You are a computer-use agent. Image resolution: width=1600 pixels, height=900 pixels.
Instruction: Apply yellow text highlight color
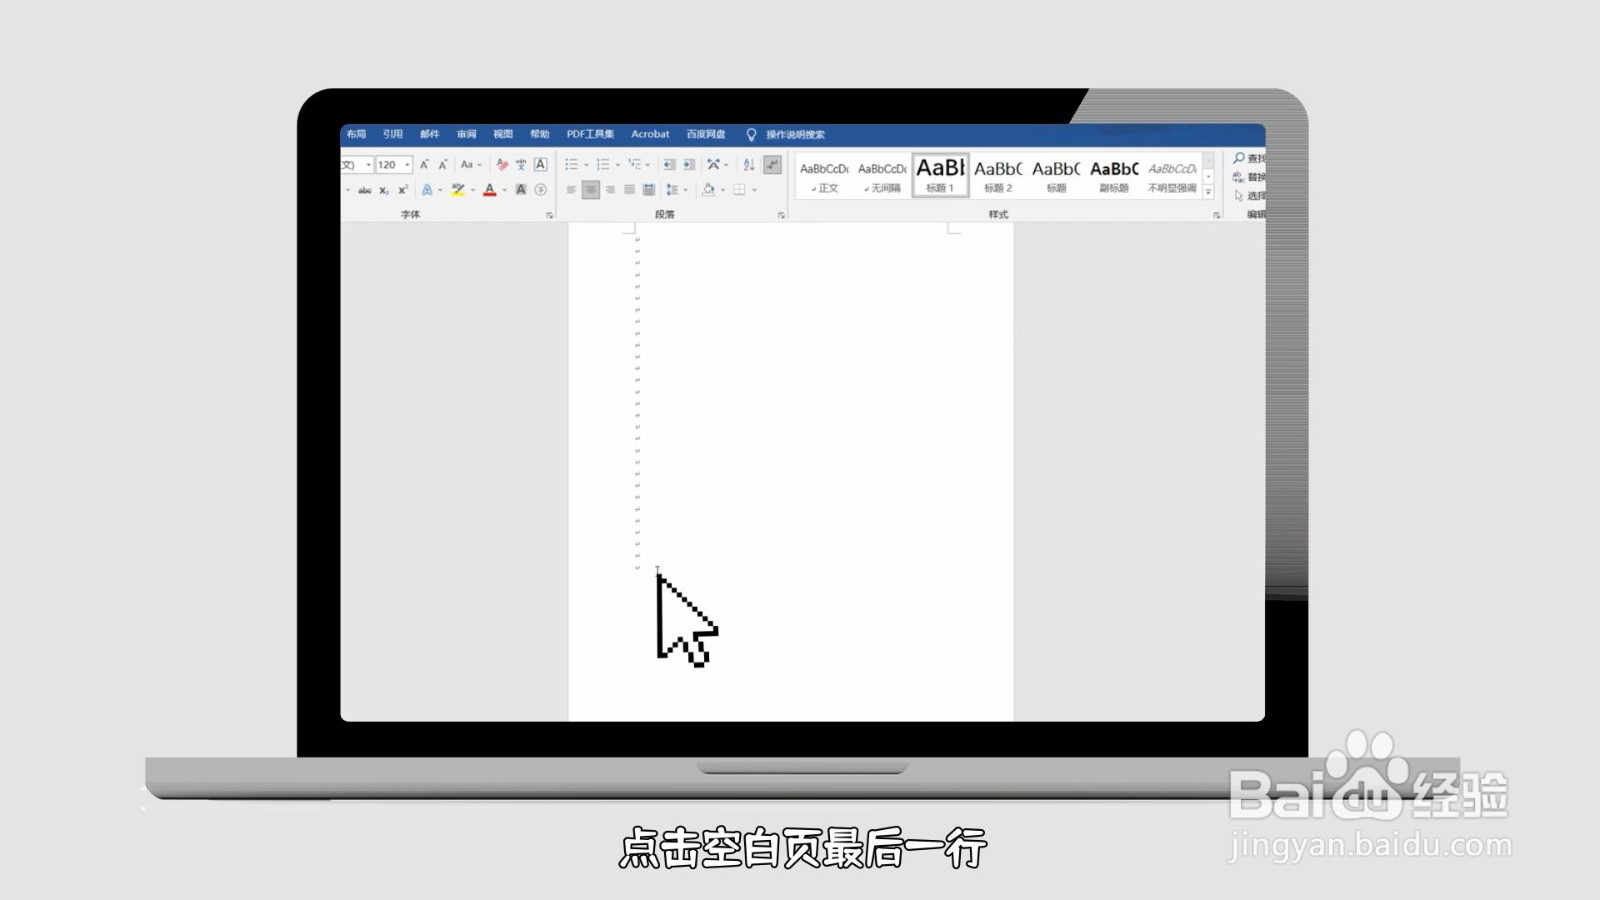pyautogui.click(x=458, y=190)
